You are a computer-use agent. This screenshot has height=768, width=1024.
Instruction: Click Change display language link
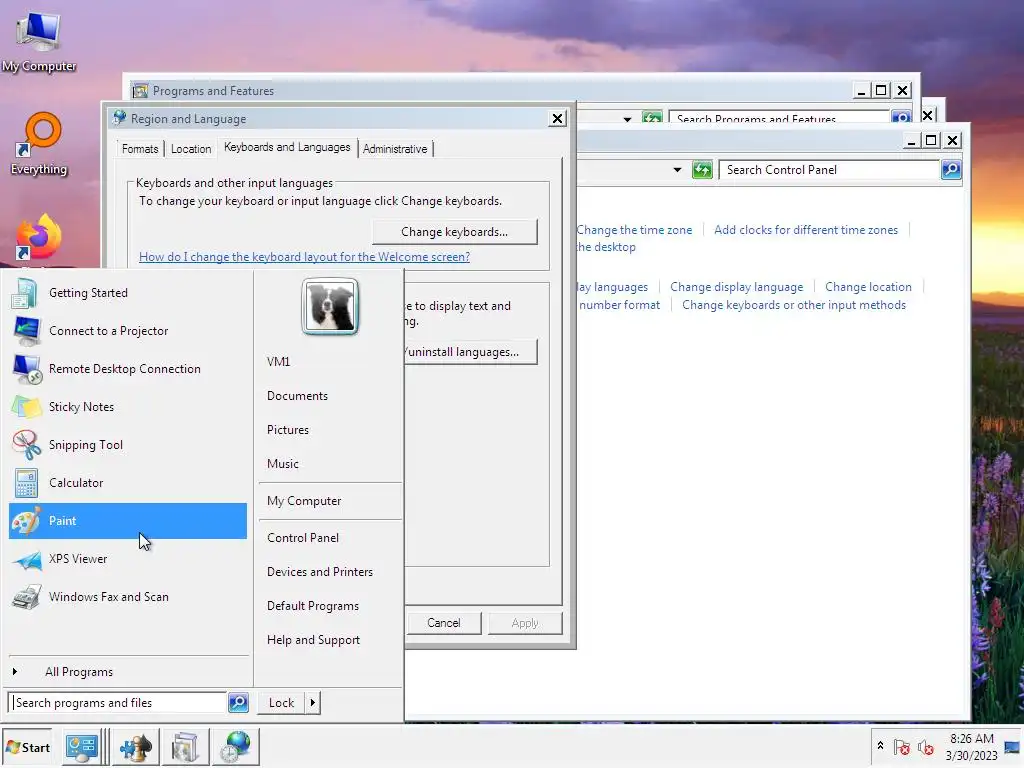737,287
